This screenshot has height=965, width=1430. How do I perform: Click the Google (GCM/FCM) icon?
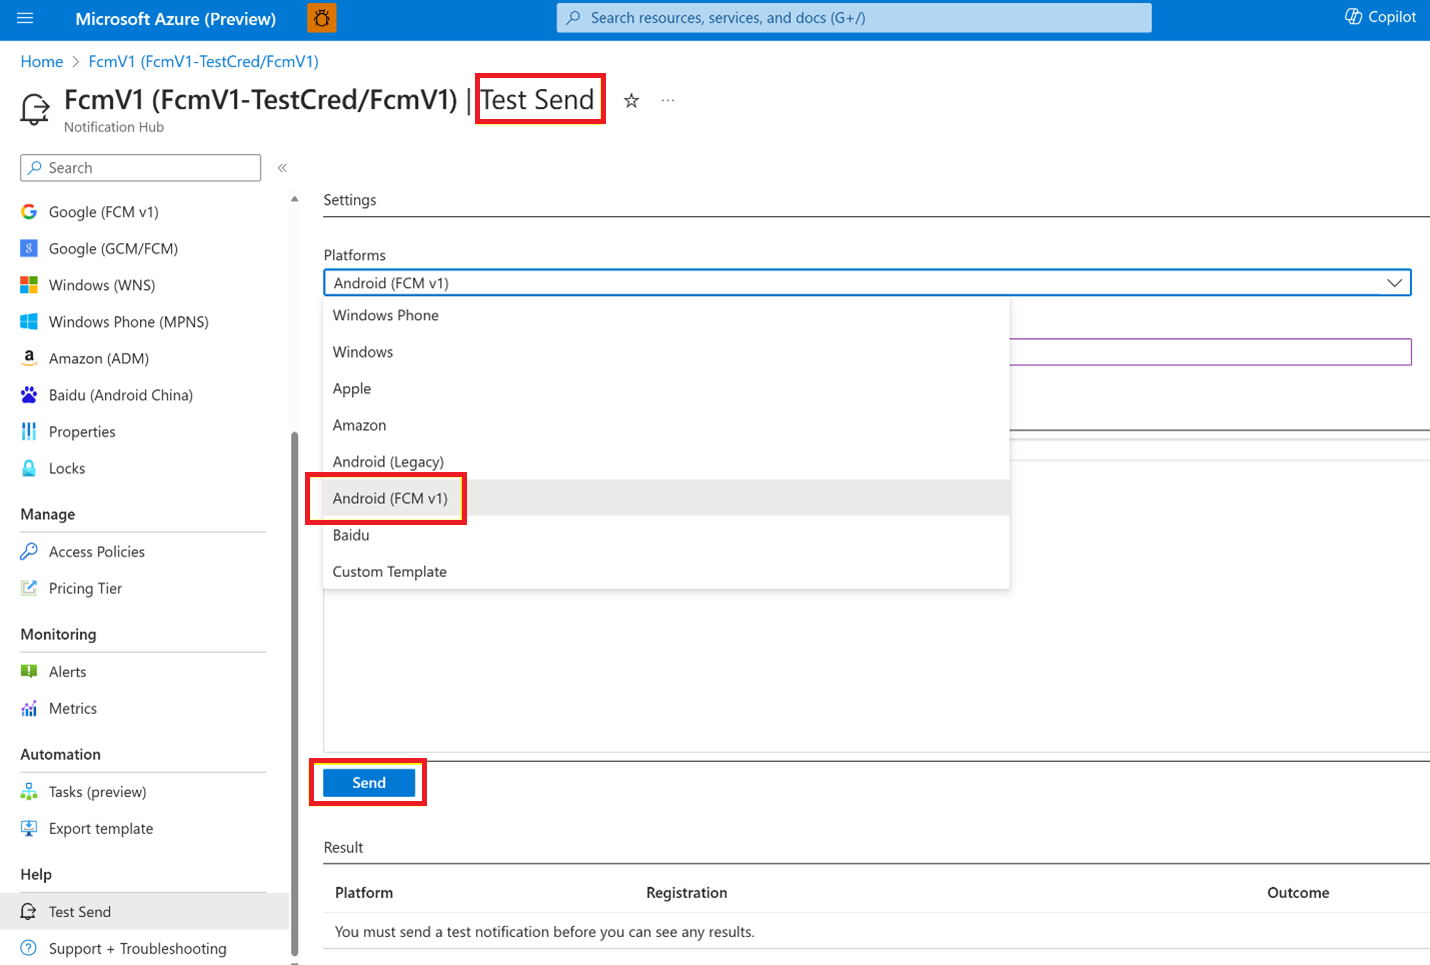tap(29, 248)
